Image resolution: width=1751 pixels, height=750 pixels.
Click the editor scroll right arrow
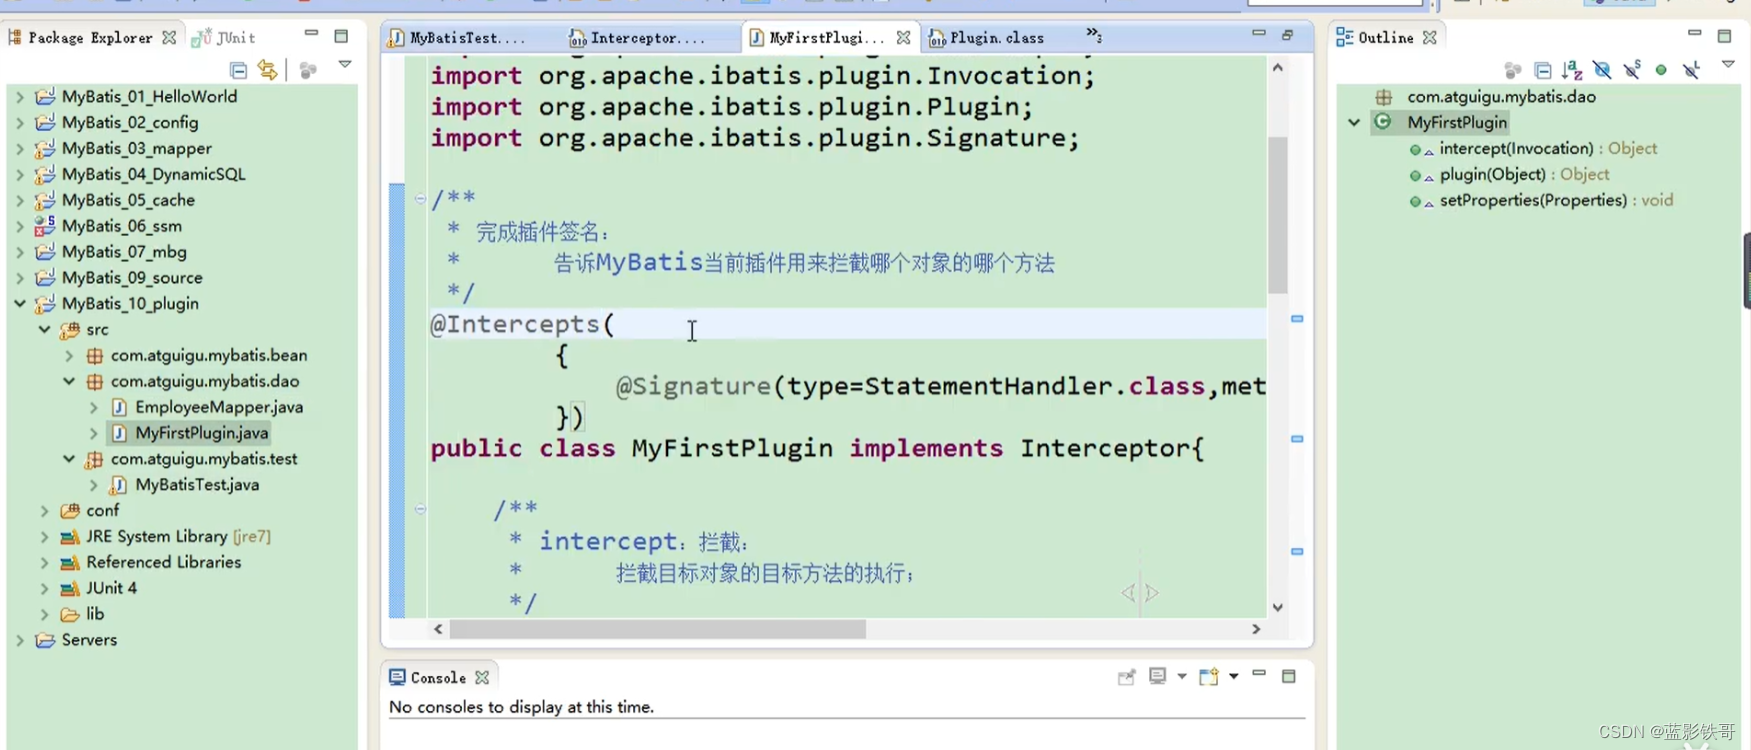click(1256, 629)
